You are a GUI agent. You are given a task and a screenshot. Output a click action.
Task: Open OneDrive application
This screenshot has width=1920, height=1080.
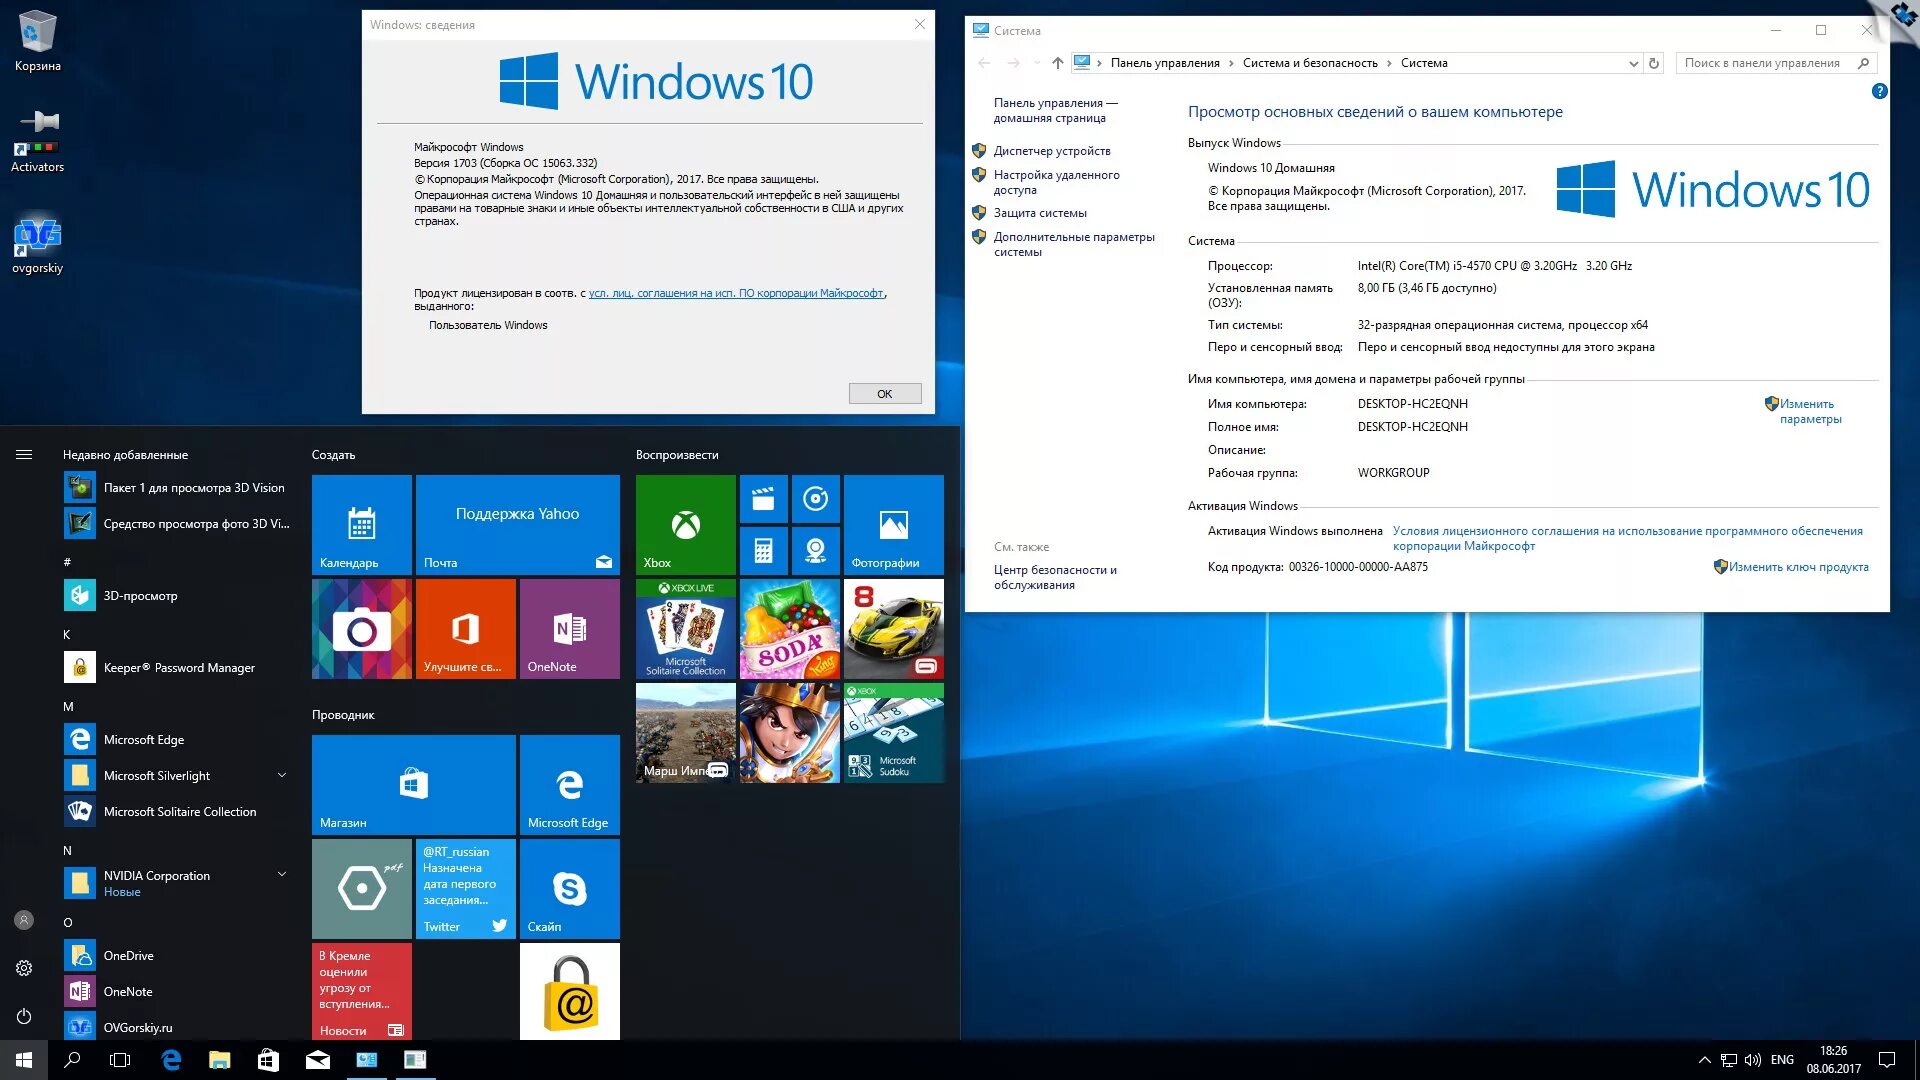tap(128, 951)
